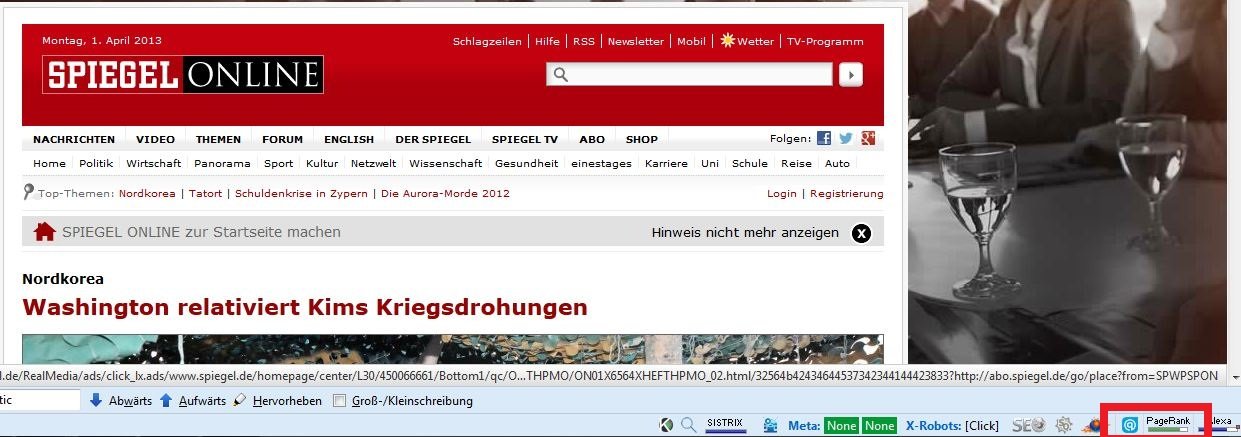Click the second green None meta badge
The width and height of the screenshot is (1241, 437).
(880, 426)
